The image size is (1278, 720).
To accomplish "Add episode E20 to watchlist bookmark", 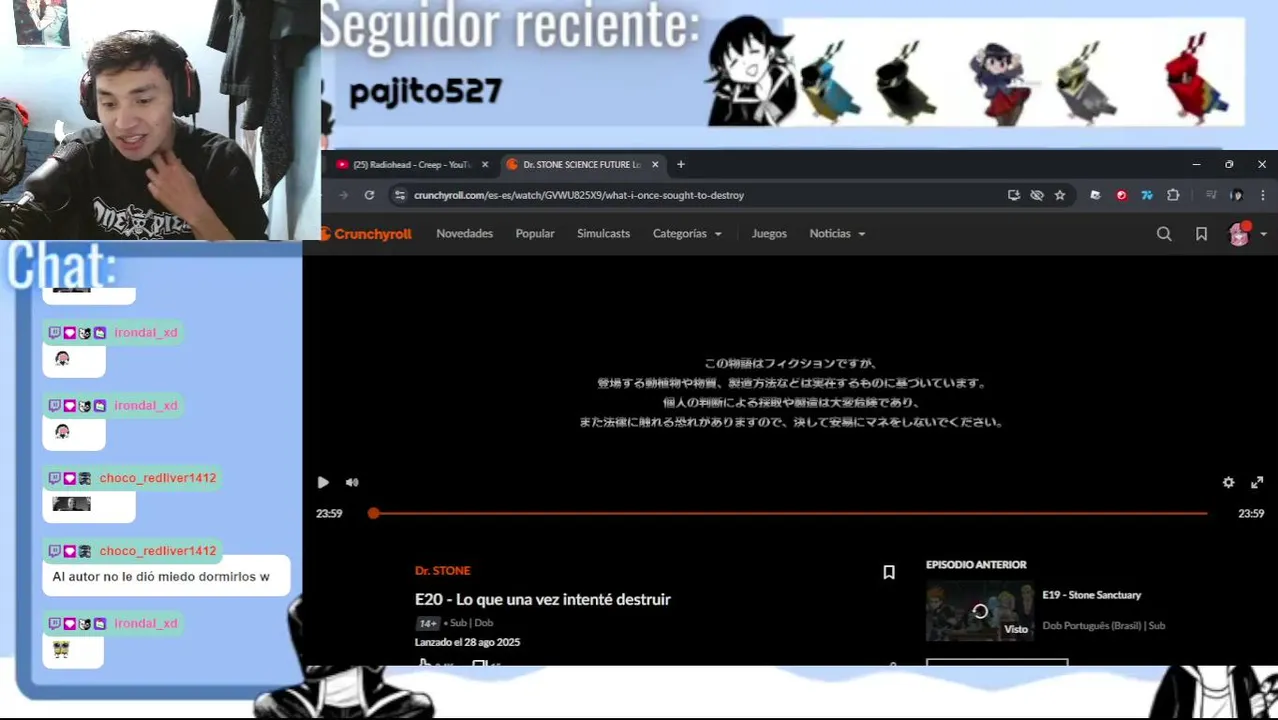I will click(x=888, y=572).
